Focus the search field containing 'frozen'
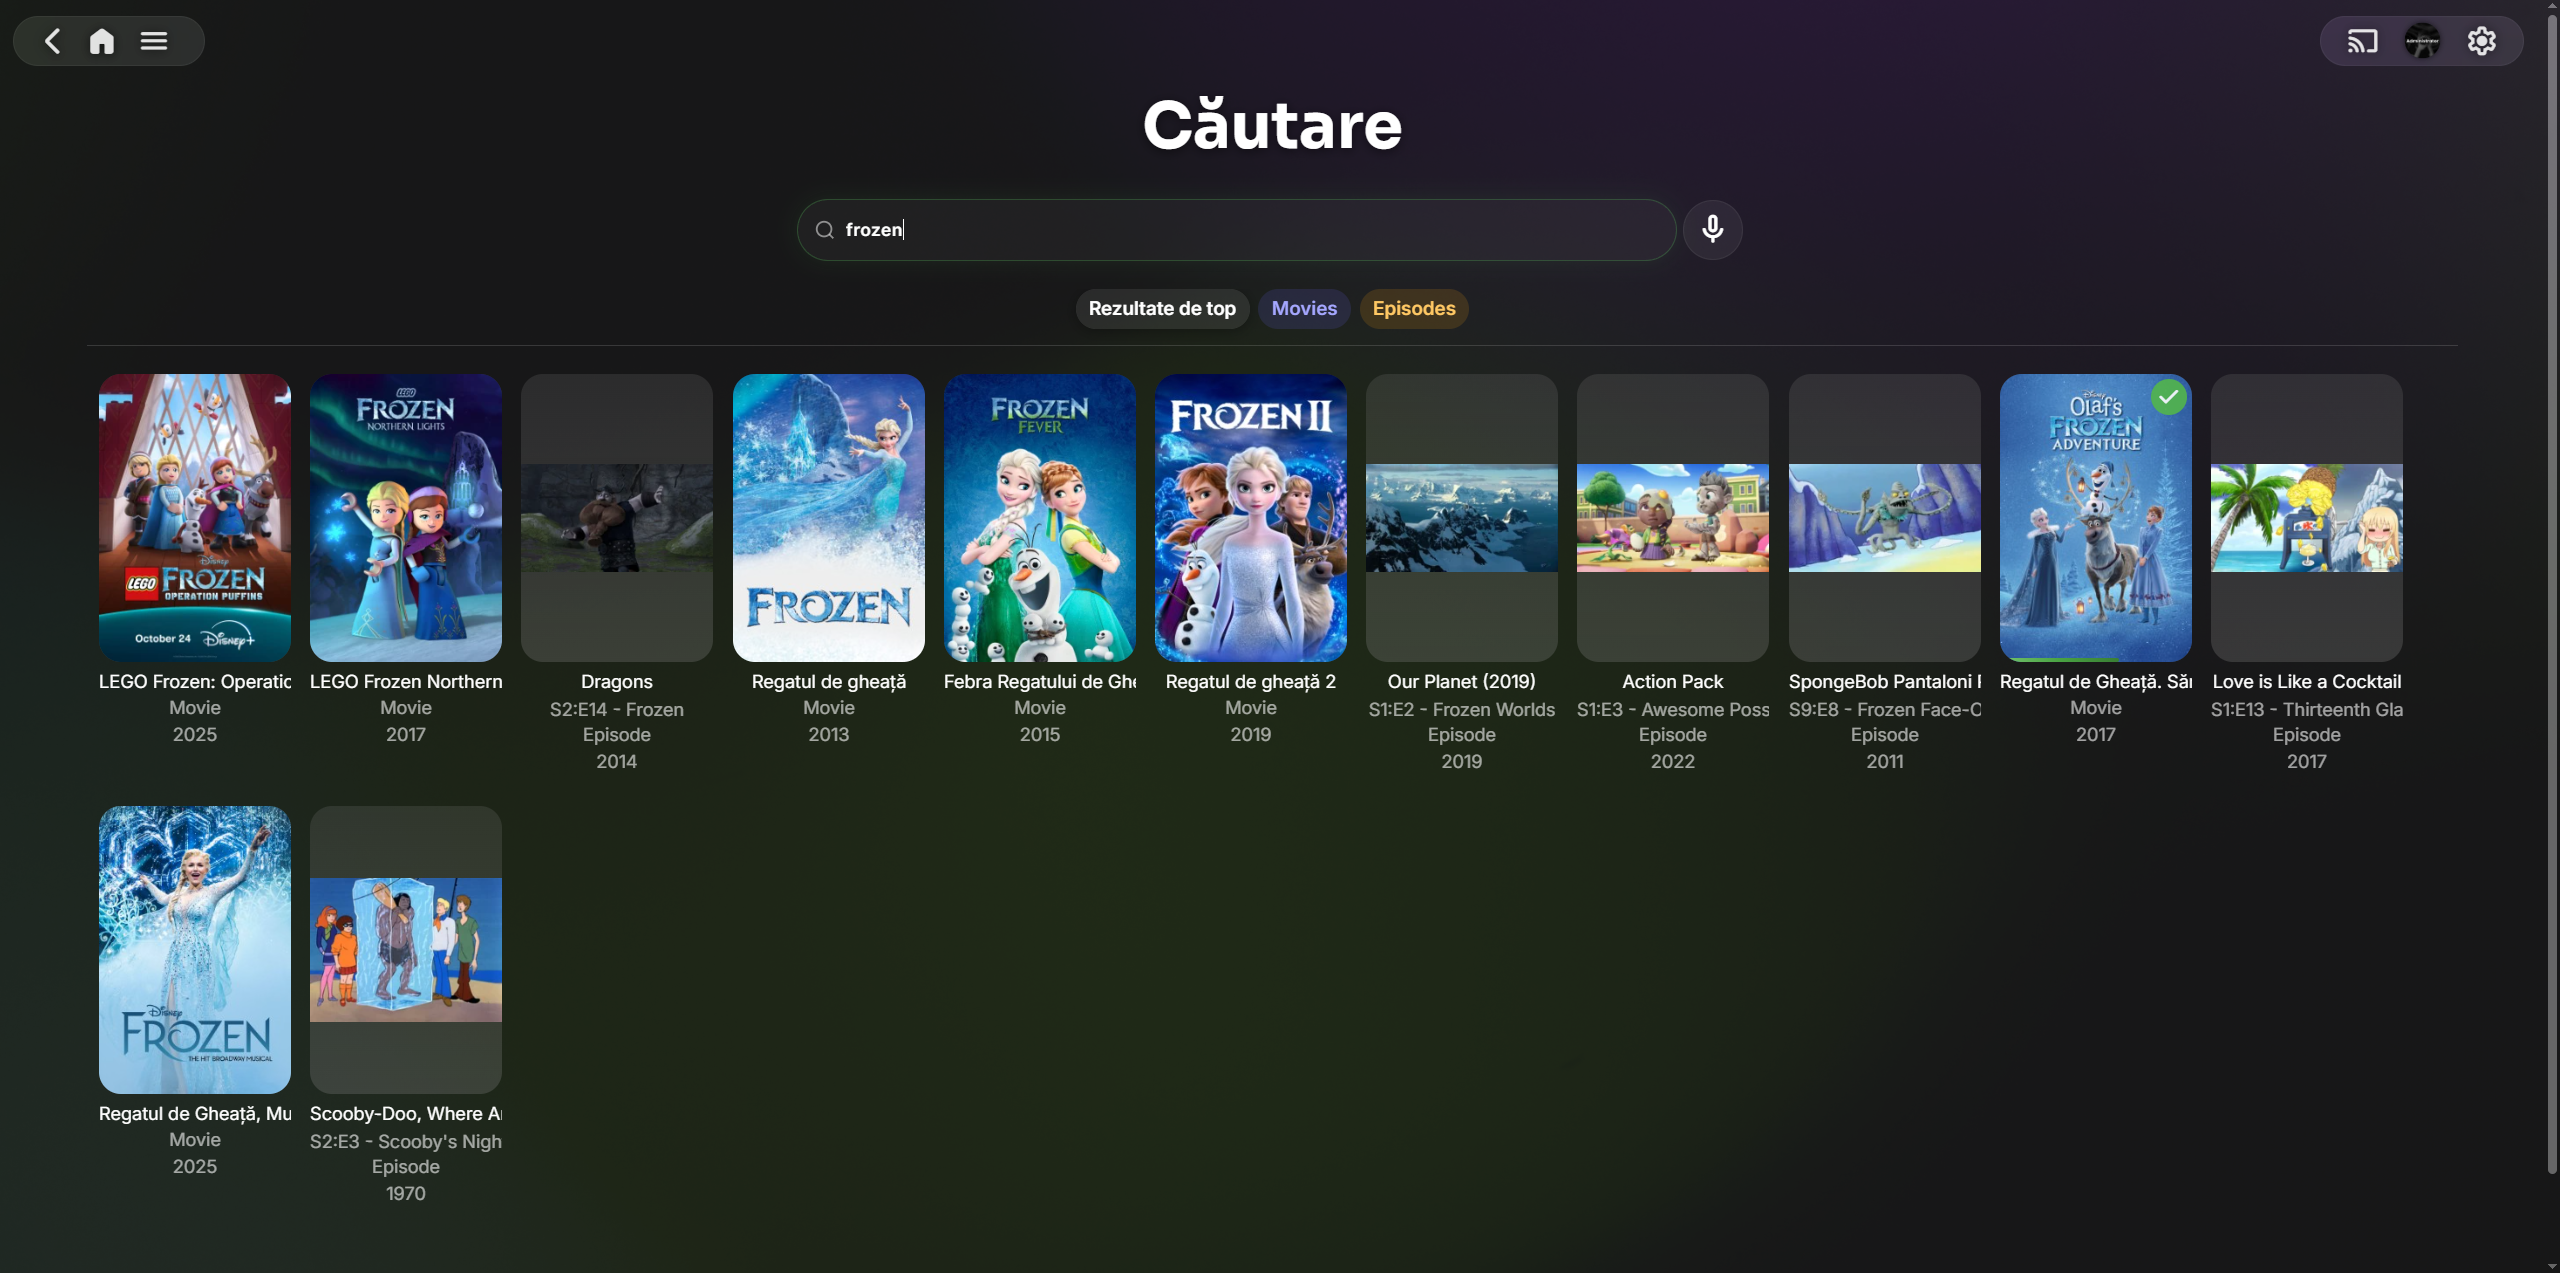2560x1273 pixels. (1236, 230)
